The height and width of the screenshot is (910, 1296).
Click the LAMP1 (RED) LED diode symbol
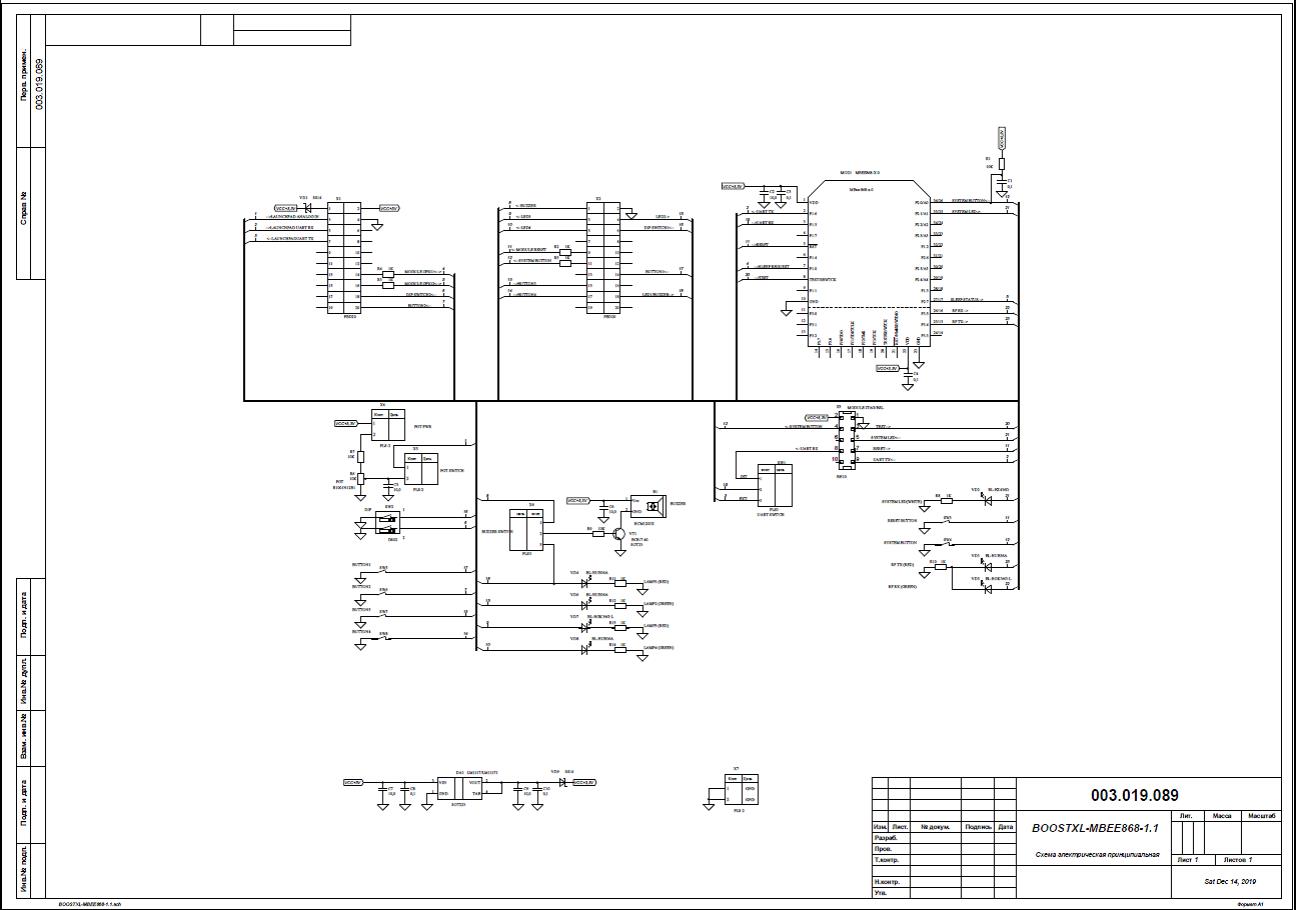click(x=586, y=582)
